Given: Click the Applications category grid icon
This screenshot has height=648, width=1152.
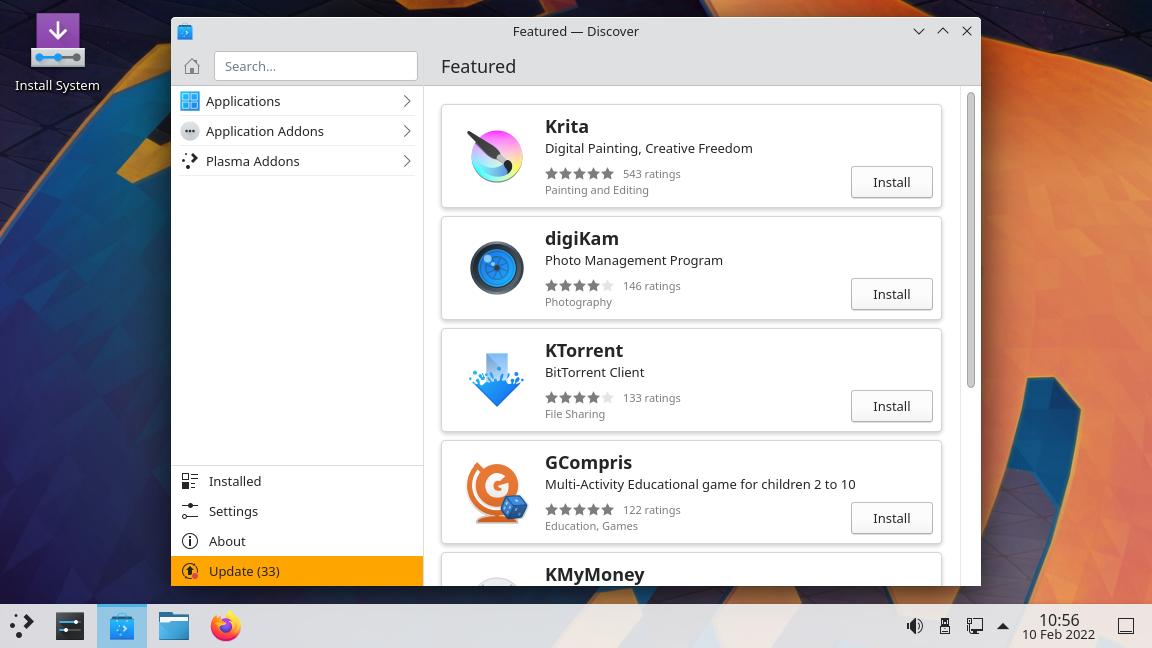Looking at the screenshot, I should coord(190,101).
